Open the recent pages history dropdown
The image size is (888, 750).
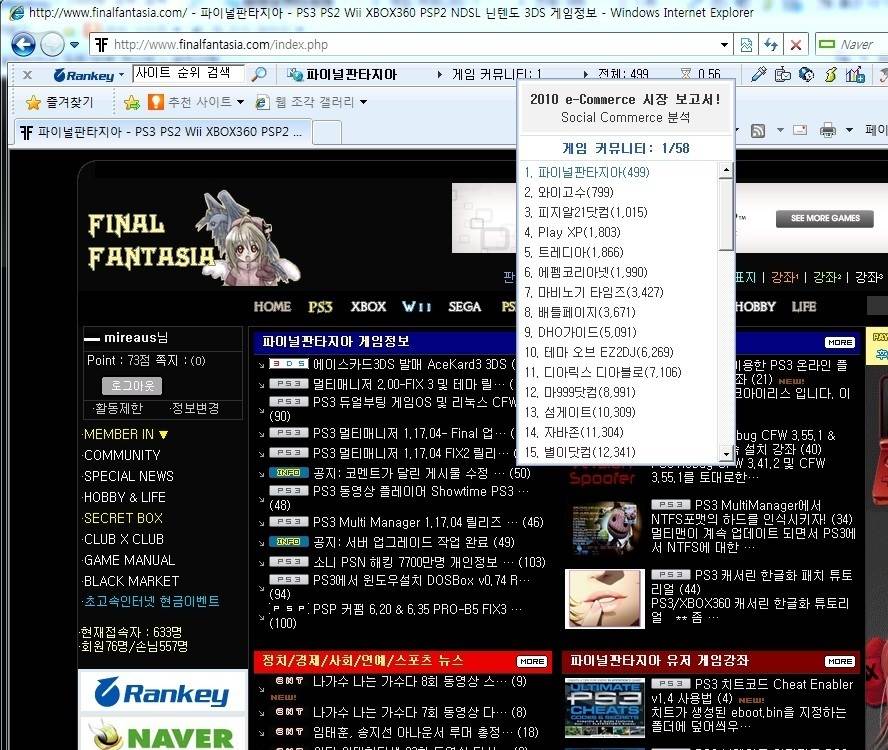(x=75, y=45)
